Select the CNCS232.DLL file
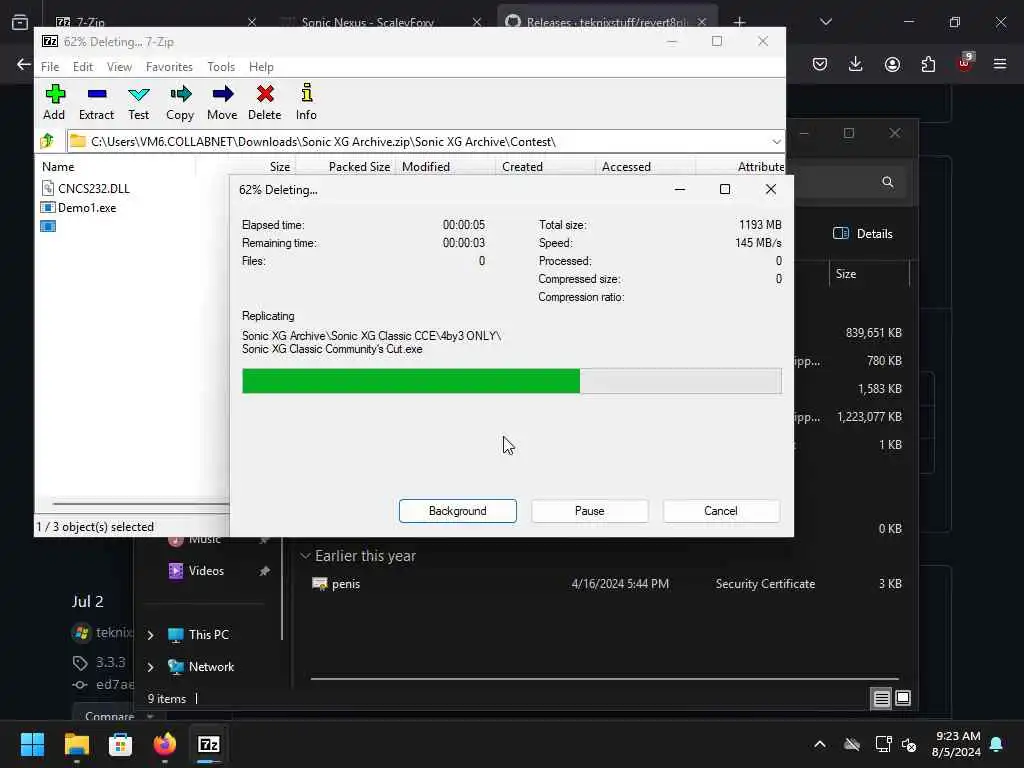Image resolution: width=1024 pixels, height=768 pixels. click(86, 189)
